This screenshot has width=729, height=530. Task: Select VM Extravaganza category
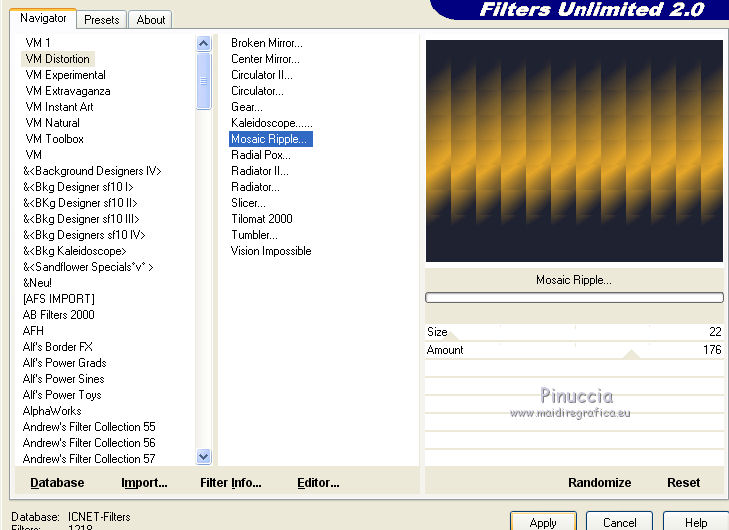(68, 91)
